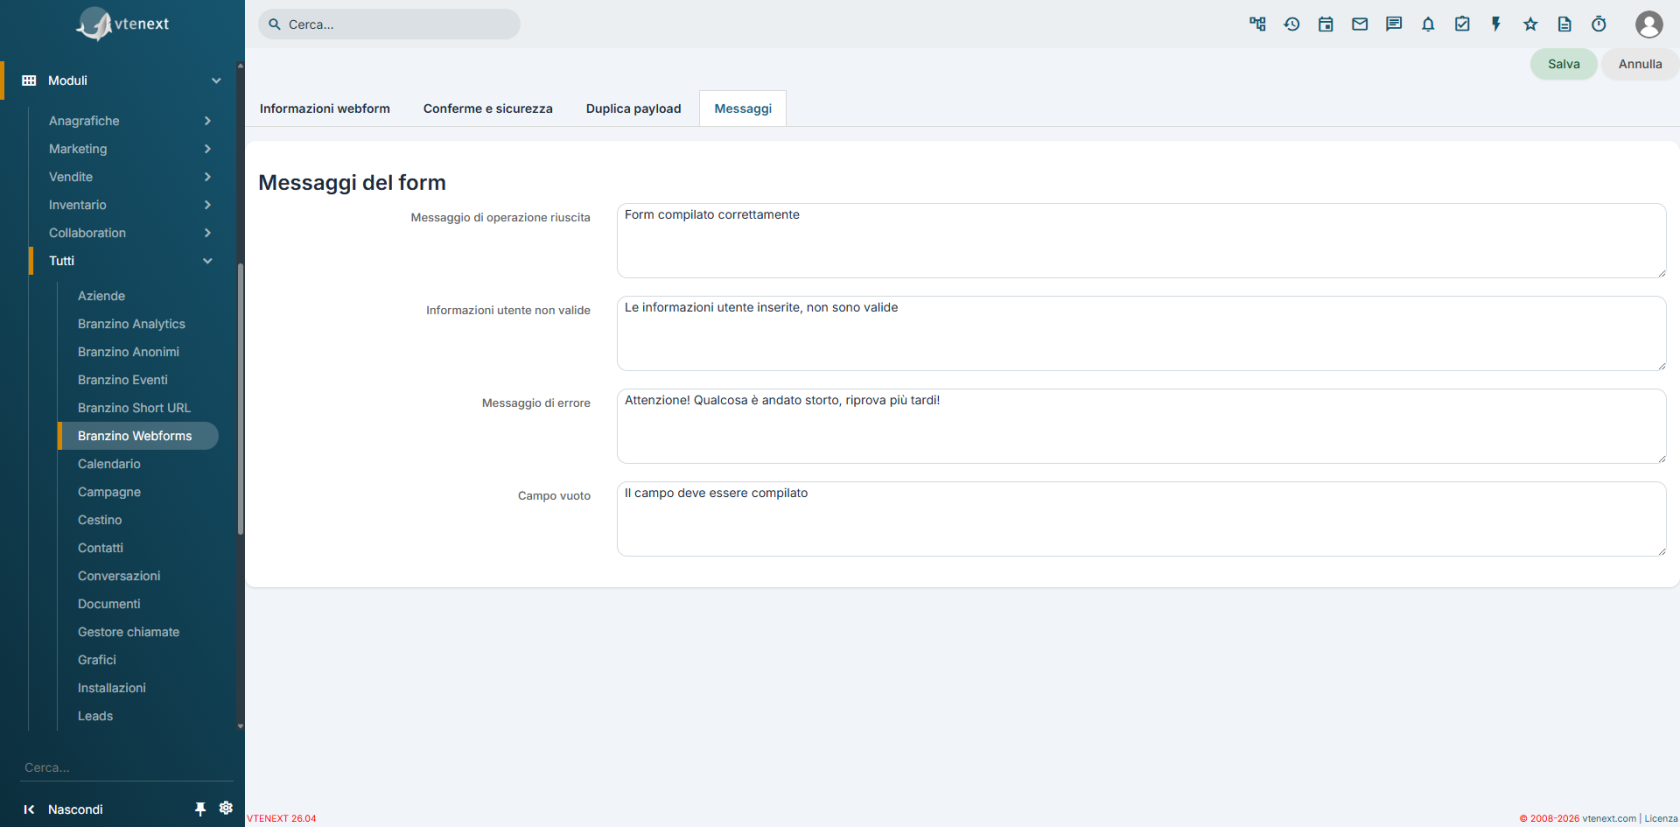This screenshot has width=1680, height=827.
Task: Expand the Inventario submenu
Action: click(208, 205)
